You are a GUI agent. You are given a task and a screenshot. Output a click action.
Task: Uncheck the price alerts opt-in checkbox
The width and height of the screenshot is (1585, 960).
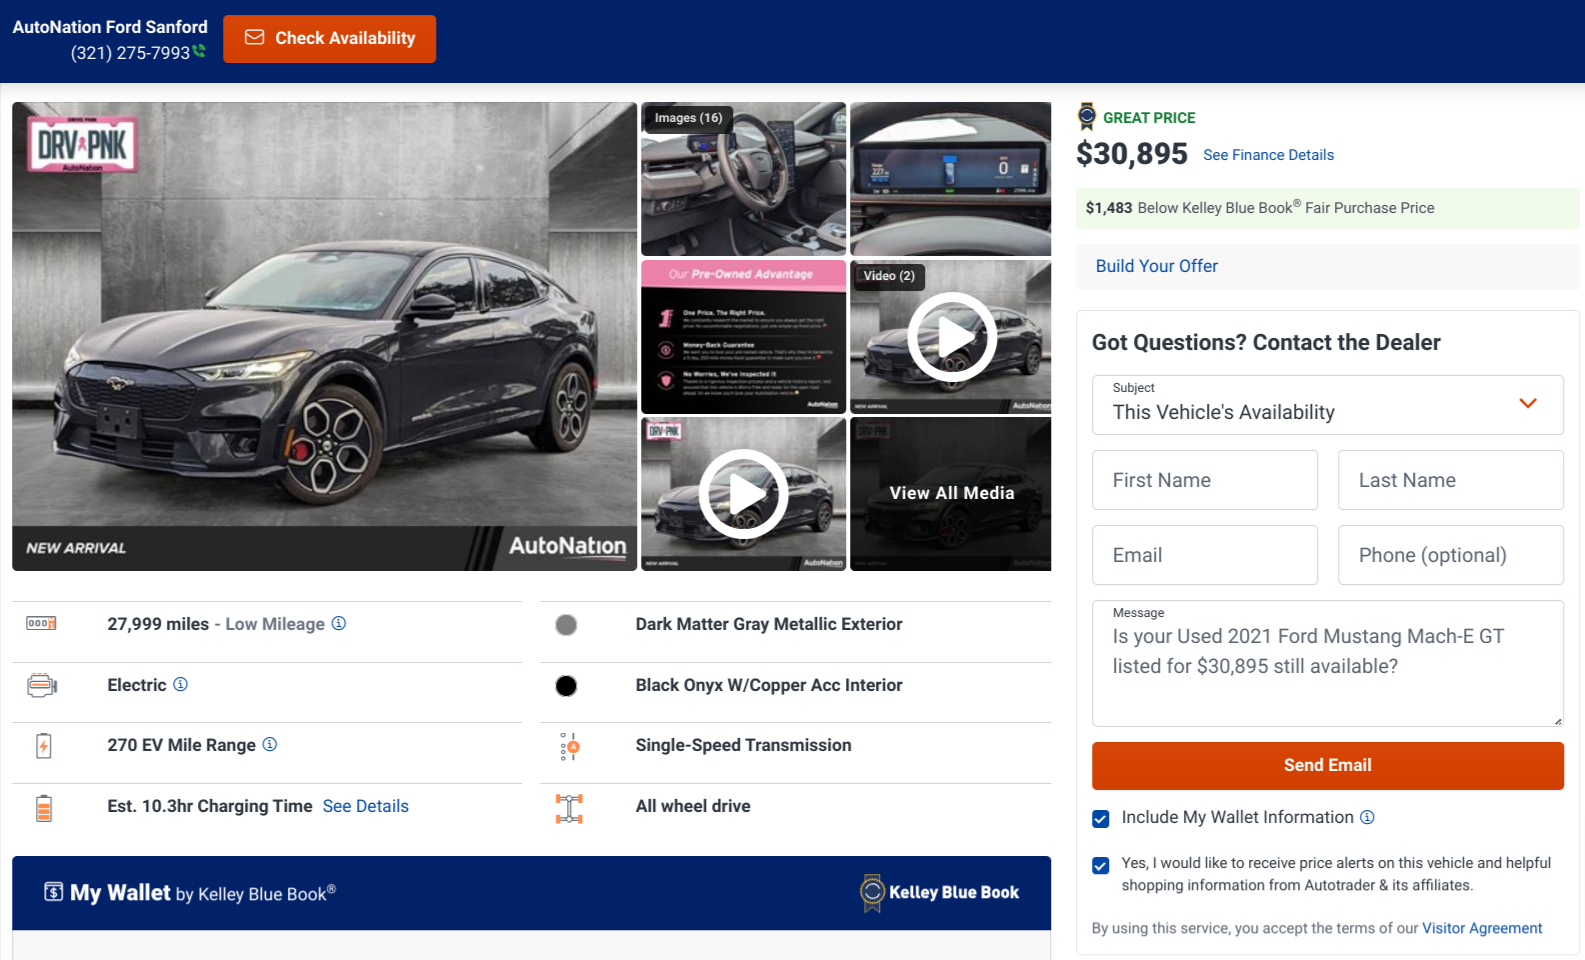(x=1101, y=865)
